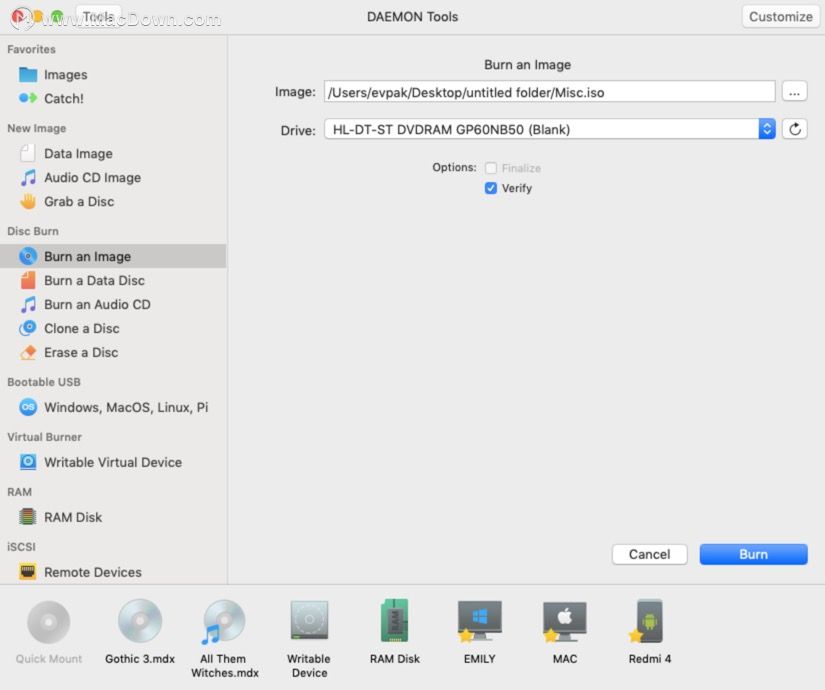Click the Customize button
Image resolution: width=825 pixels, height=690 pixels.
point(781,16)
